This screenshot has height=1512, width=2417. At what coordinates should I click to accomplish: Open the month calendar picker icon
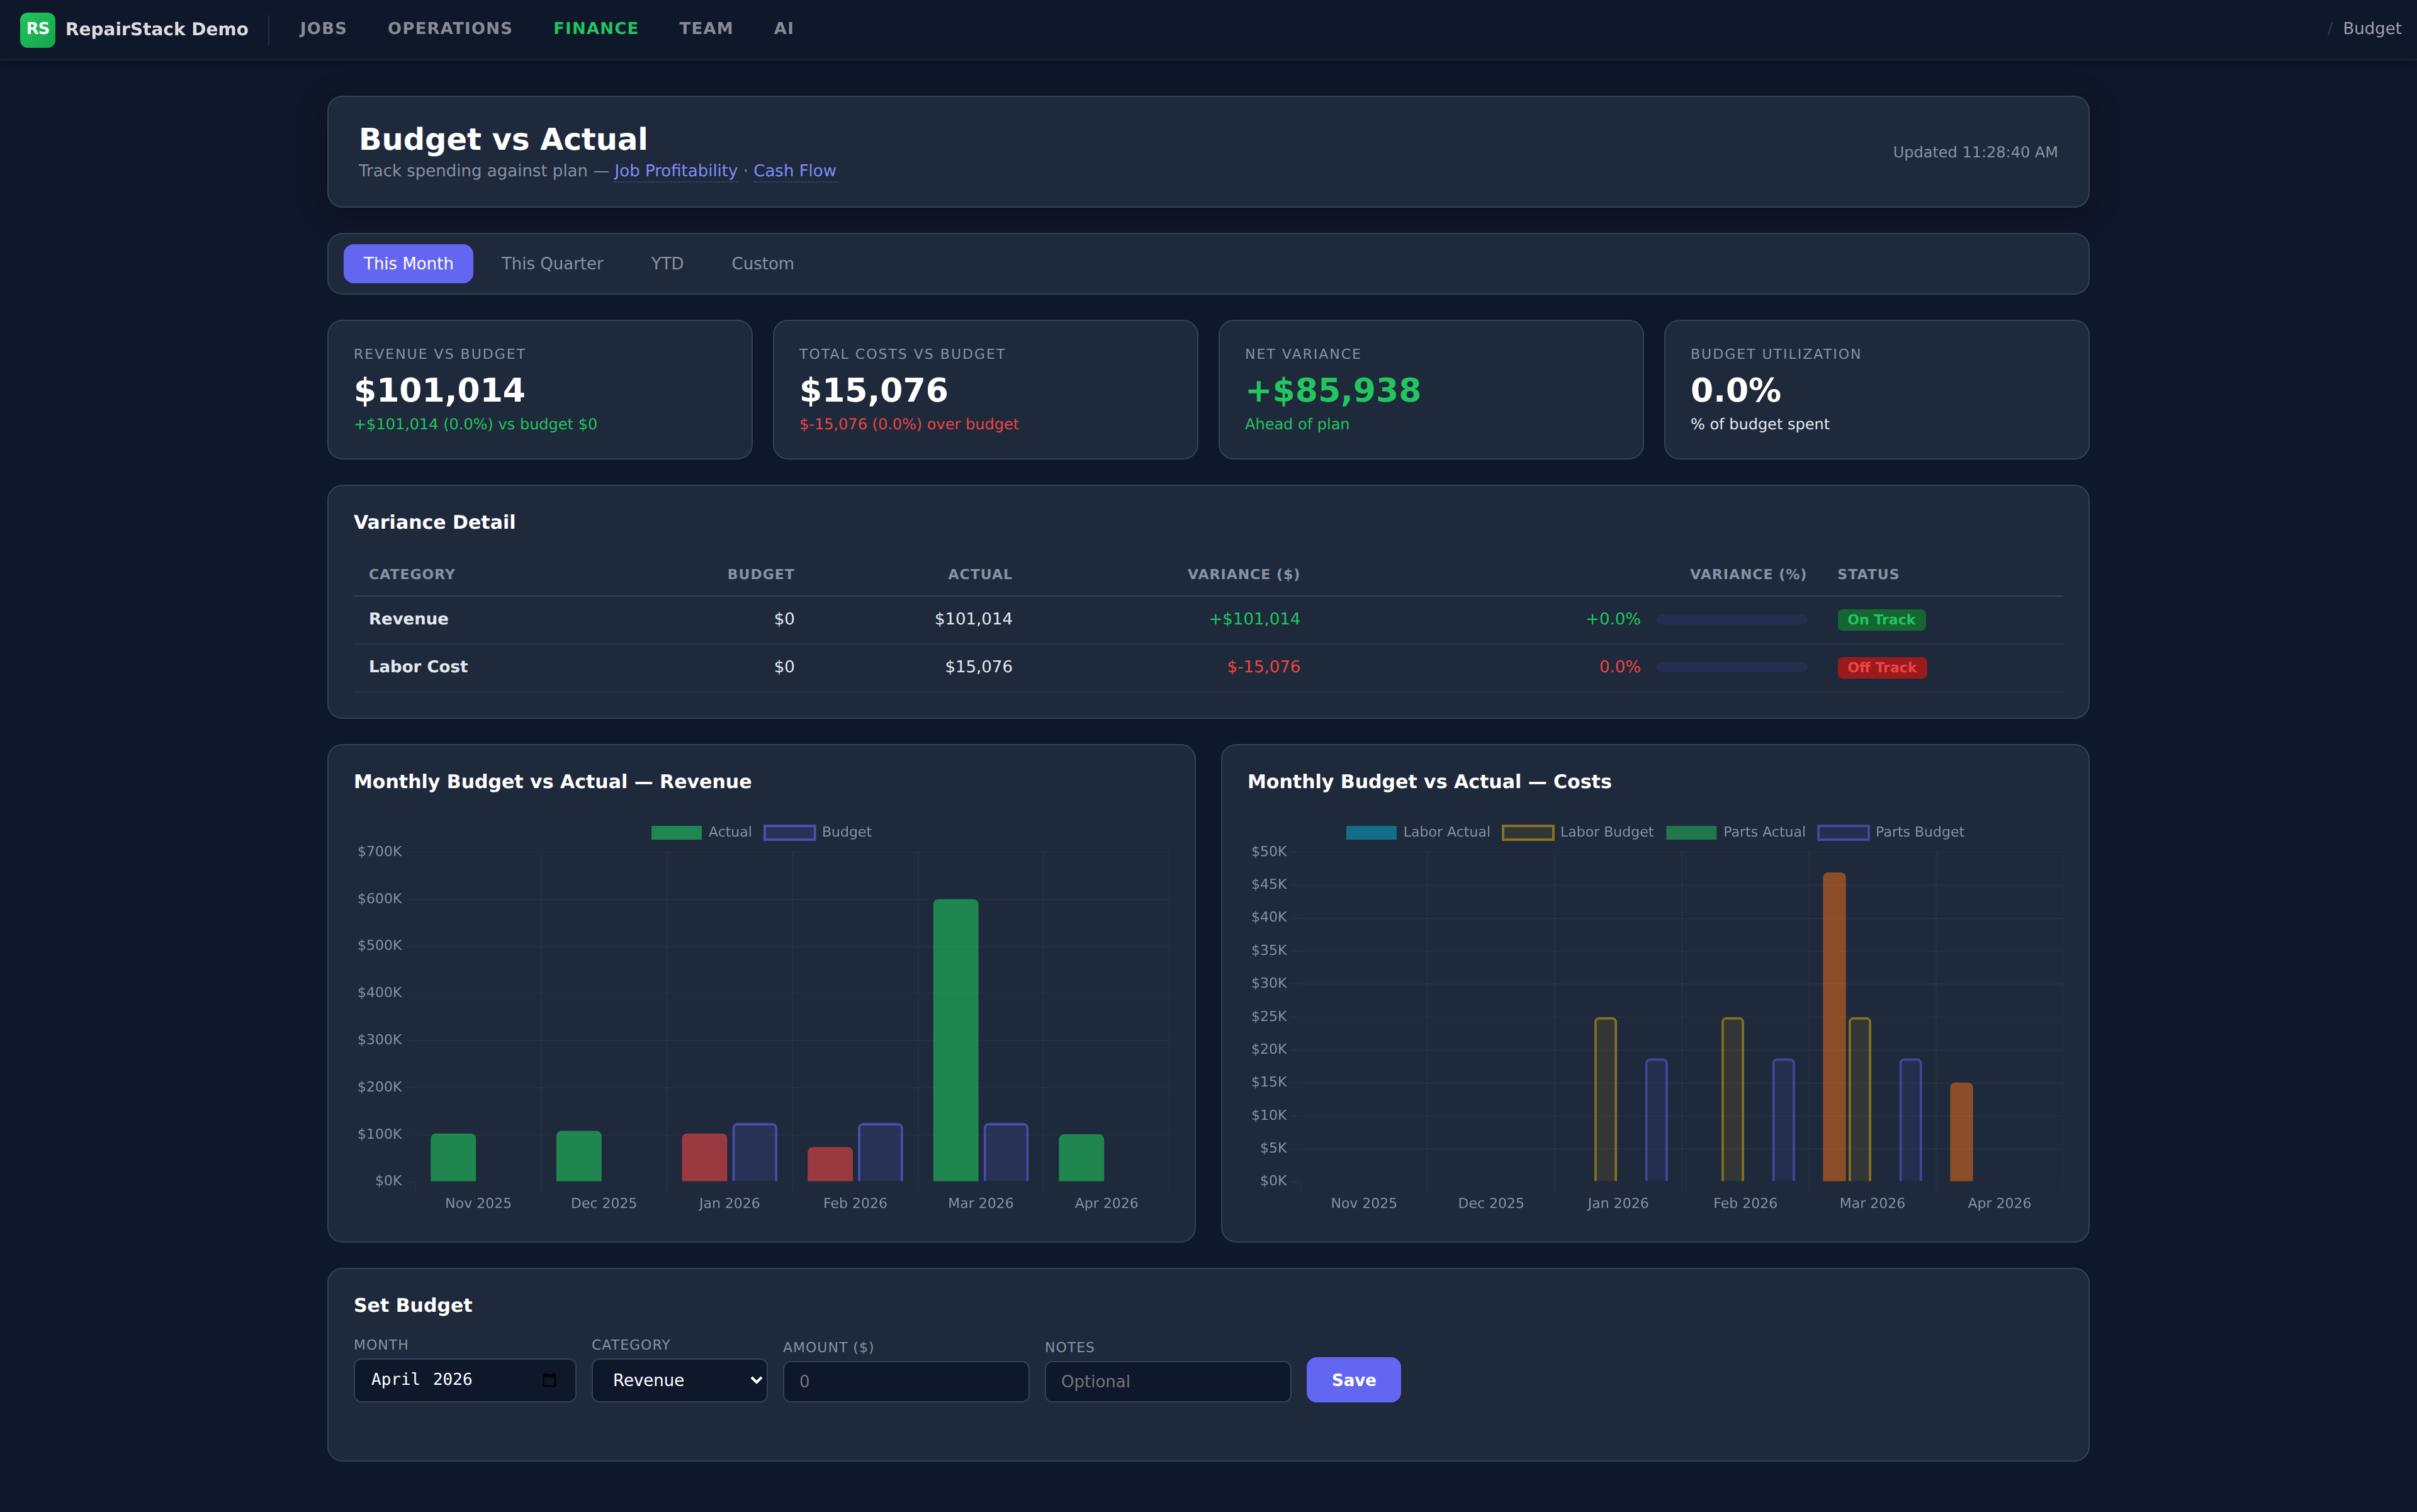549,1380
